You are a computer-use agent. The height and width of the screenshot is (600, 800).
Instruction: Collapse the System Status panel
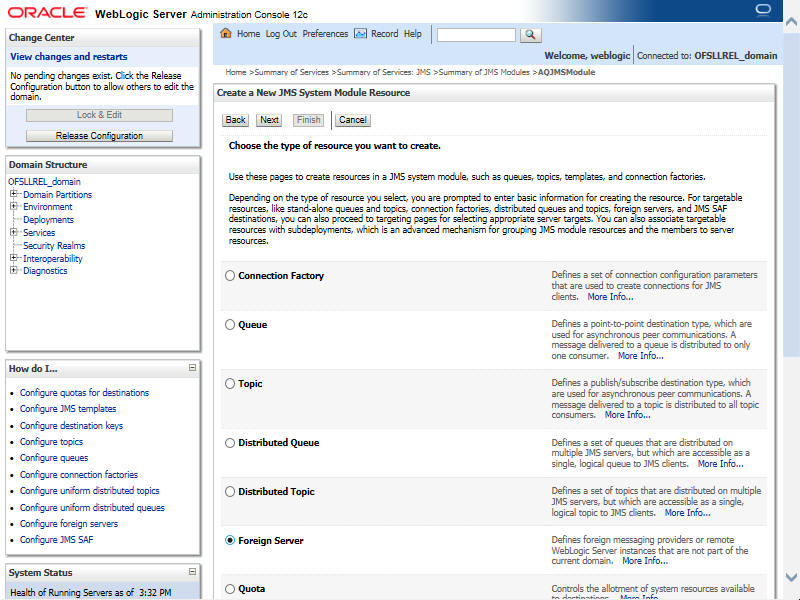pyautogui.click(x=192, y=571)
